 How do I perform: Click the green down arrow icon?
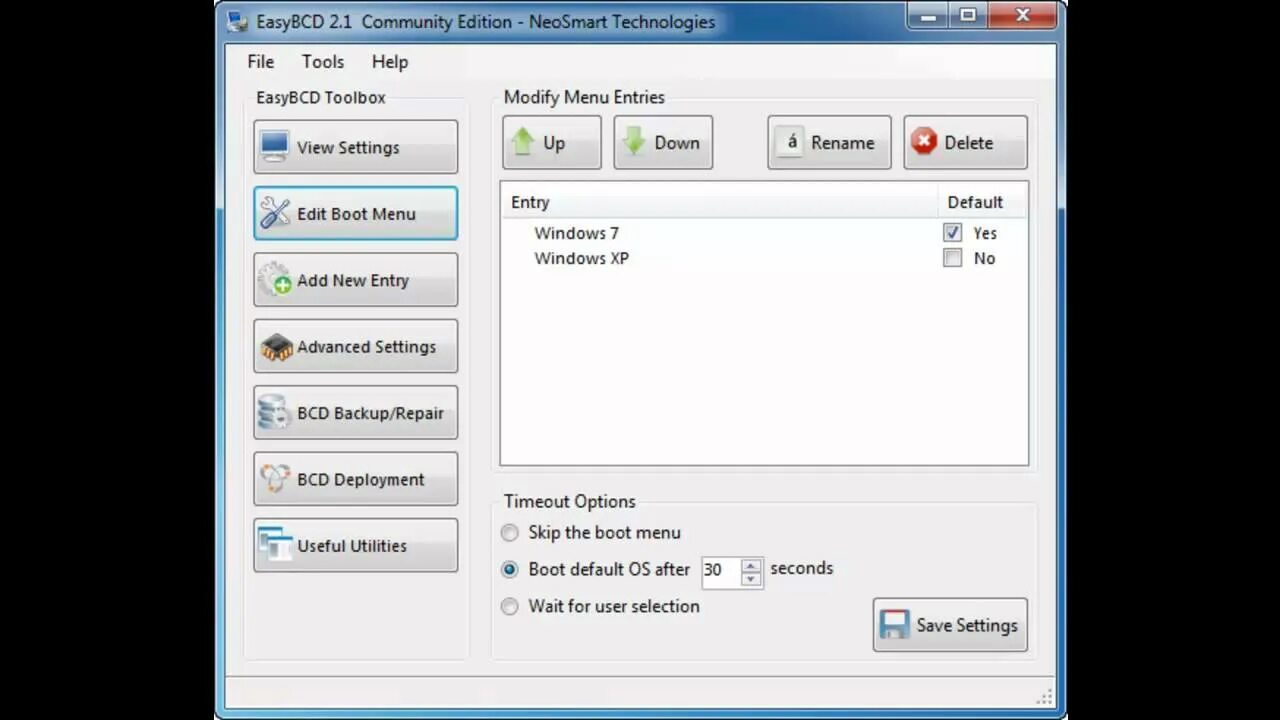(x=633, y=141)
